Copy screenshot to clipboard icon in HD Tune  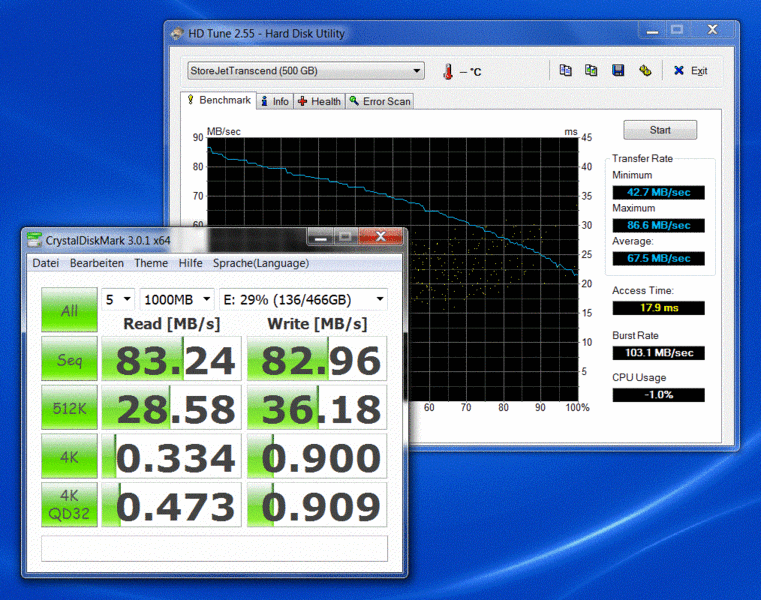pos(591,70)
